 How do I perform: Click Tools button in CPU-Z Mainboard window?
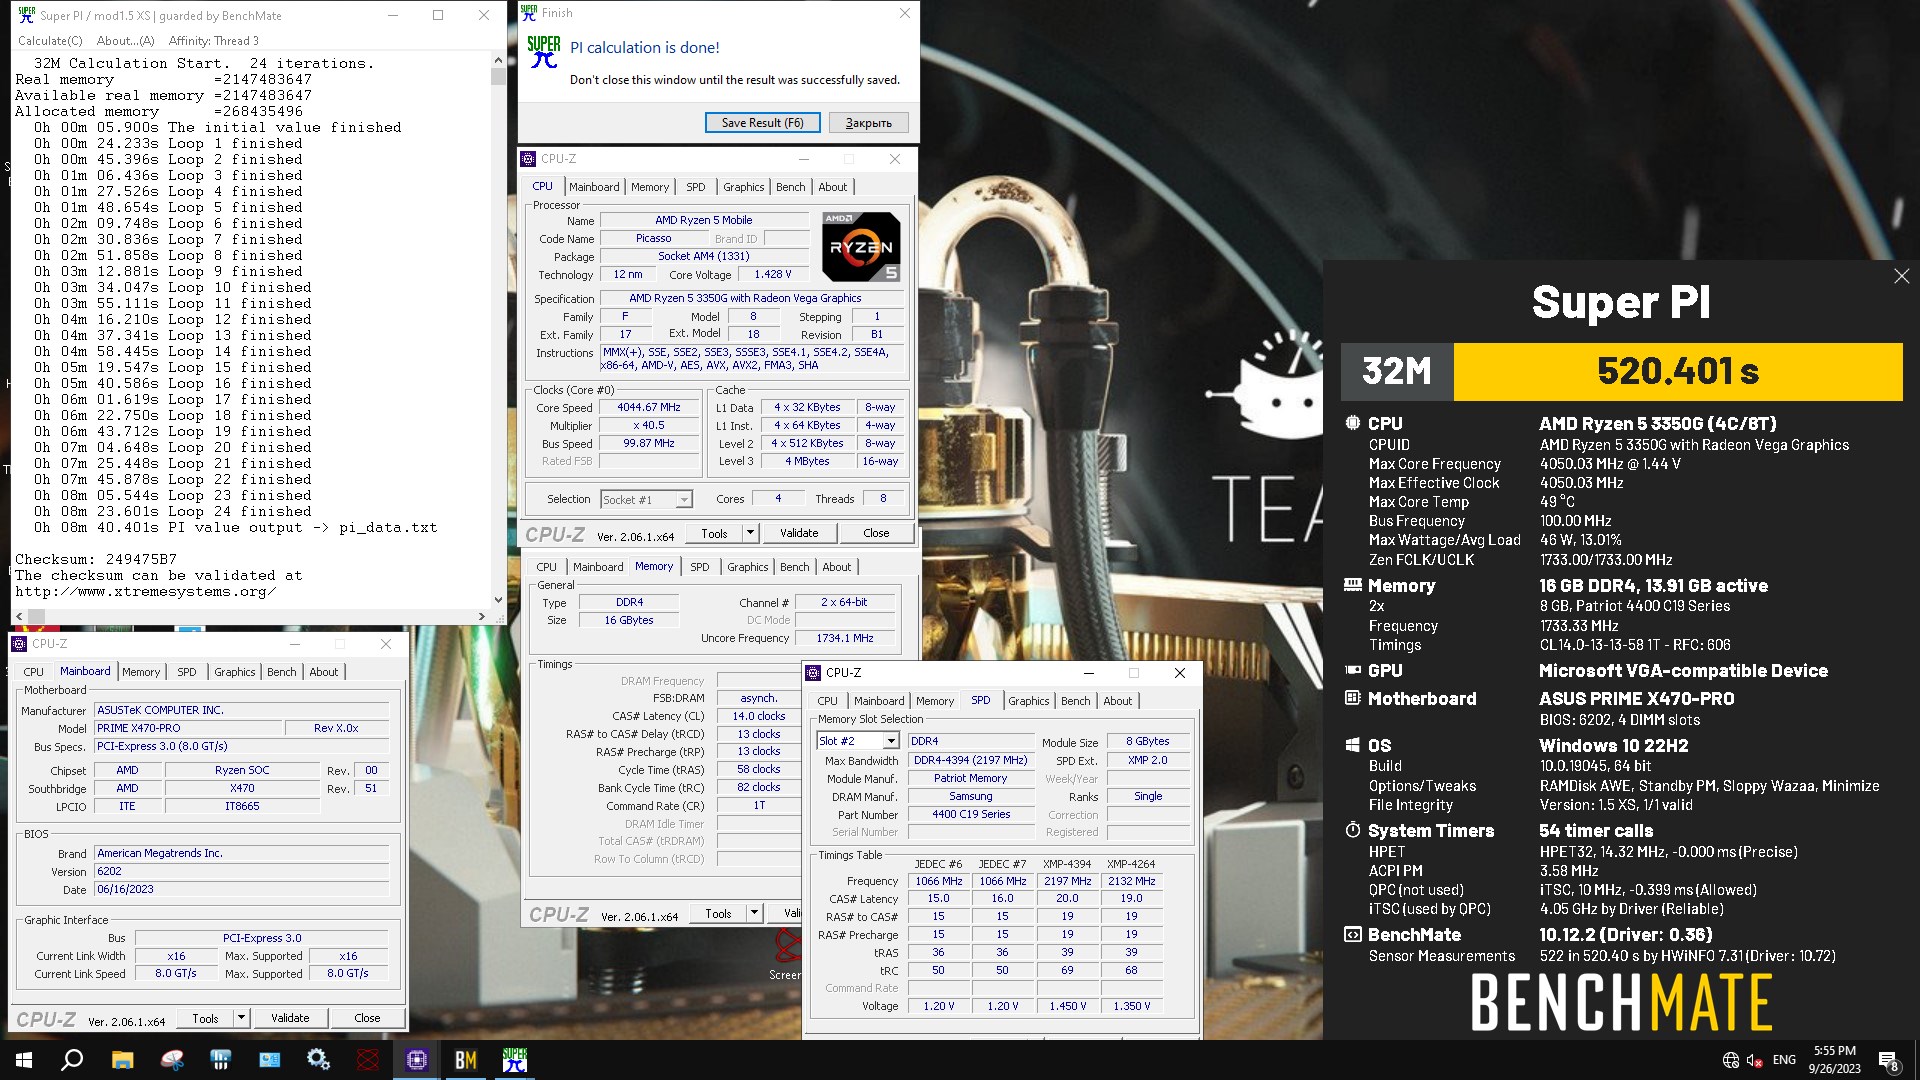pyautogui.click(x=205, y=1018)
